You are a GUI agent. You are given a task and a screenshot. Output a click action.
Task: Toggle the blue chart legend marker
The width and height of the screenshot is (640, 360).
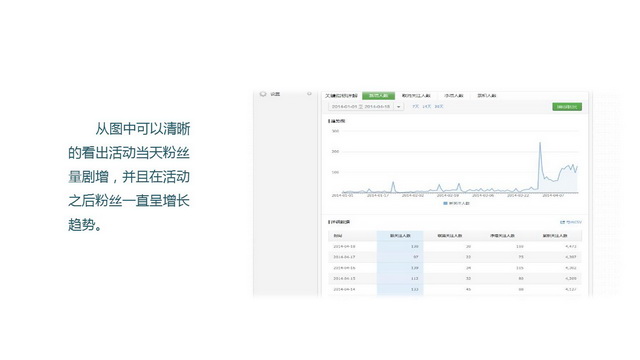click(445, 203)
